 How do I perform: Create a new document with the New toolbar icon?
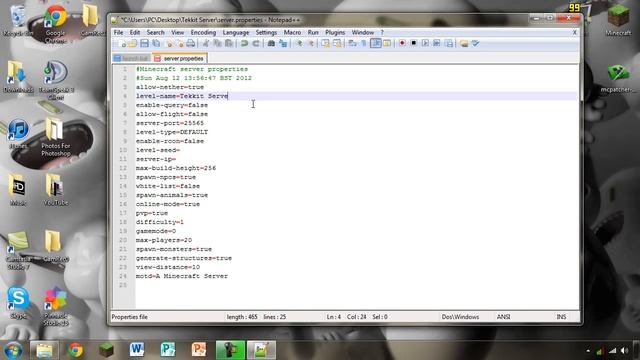(122, 43)
